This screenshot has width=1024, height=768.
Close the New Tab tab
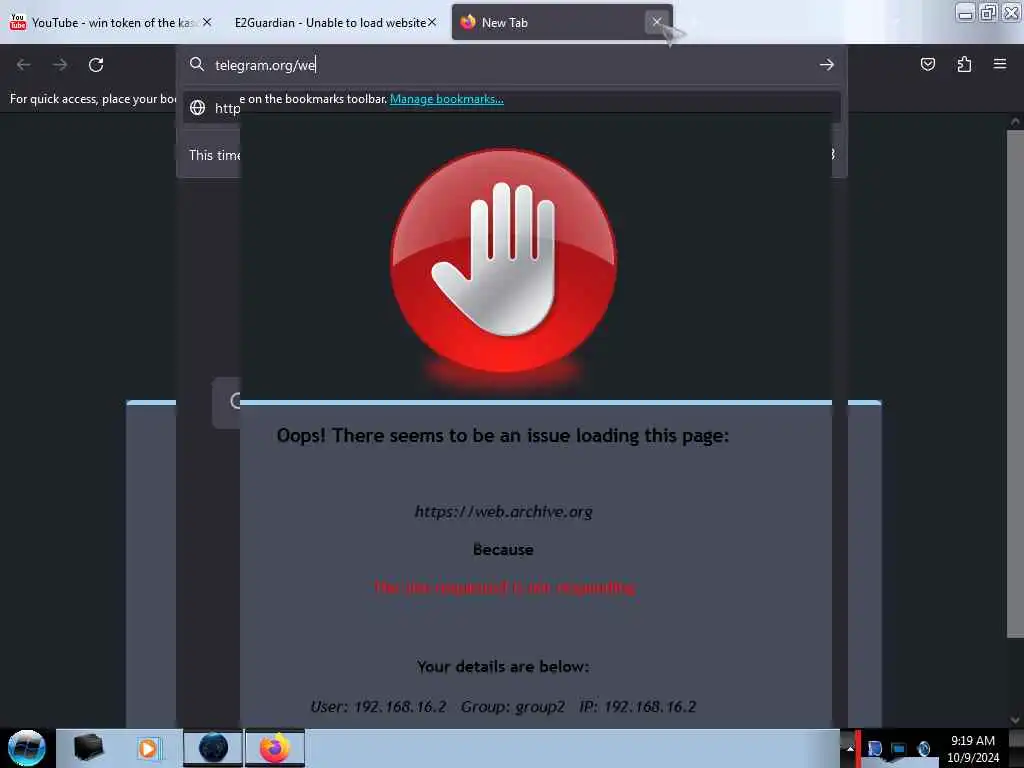(x=656, y=22)
